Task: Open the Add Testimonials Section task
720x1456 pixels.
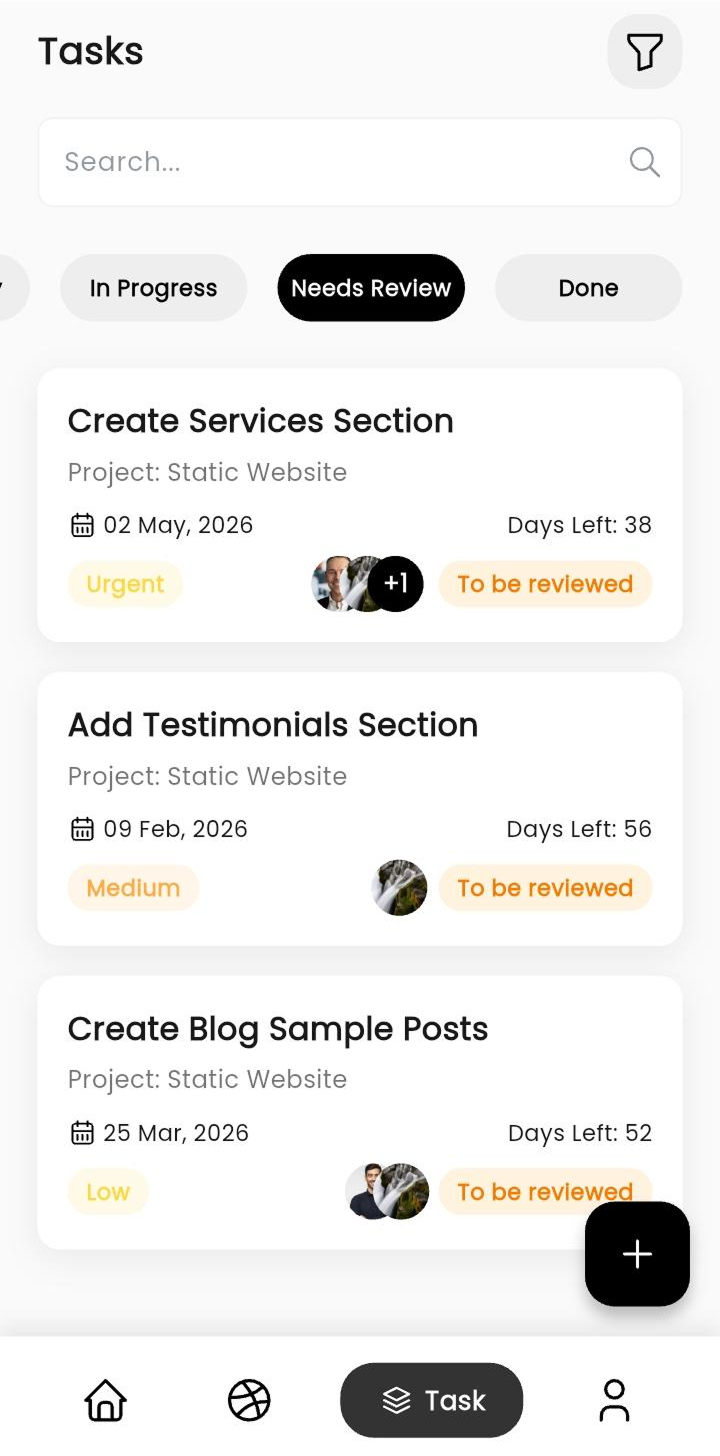Action: (x=360, y=809)
